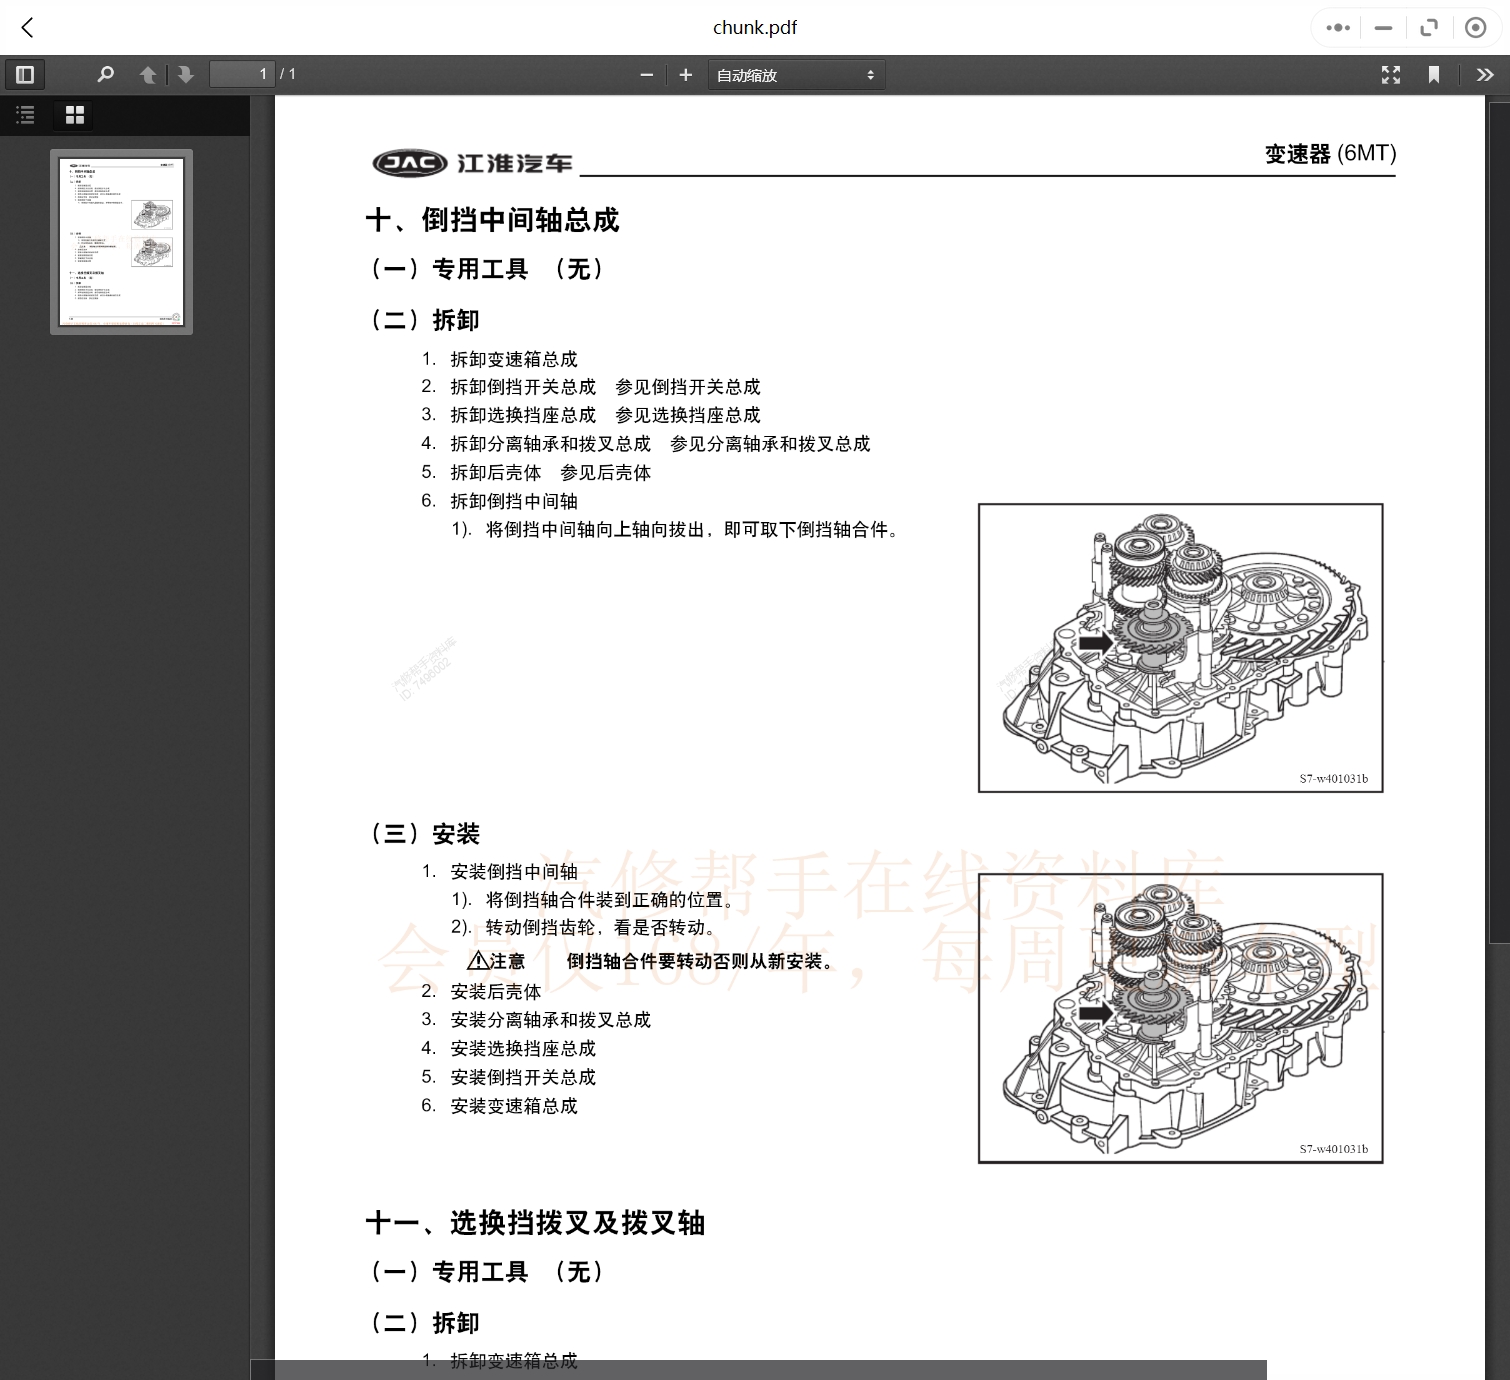This screenshot has width=1510, height=1380.
Task: Switch sidebar to outline view
Action: [25, 114]
